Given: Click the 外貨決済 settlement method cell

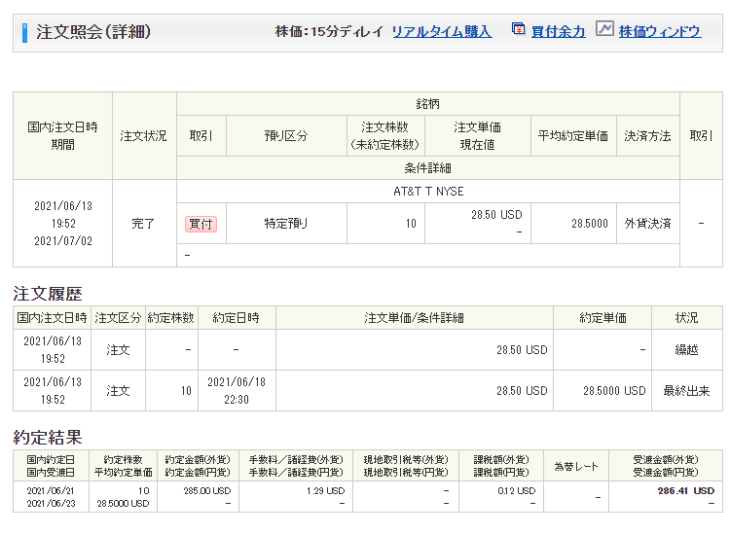Looking at the screenshot, I should pos(648,224).
